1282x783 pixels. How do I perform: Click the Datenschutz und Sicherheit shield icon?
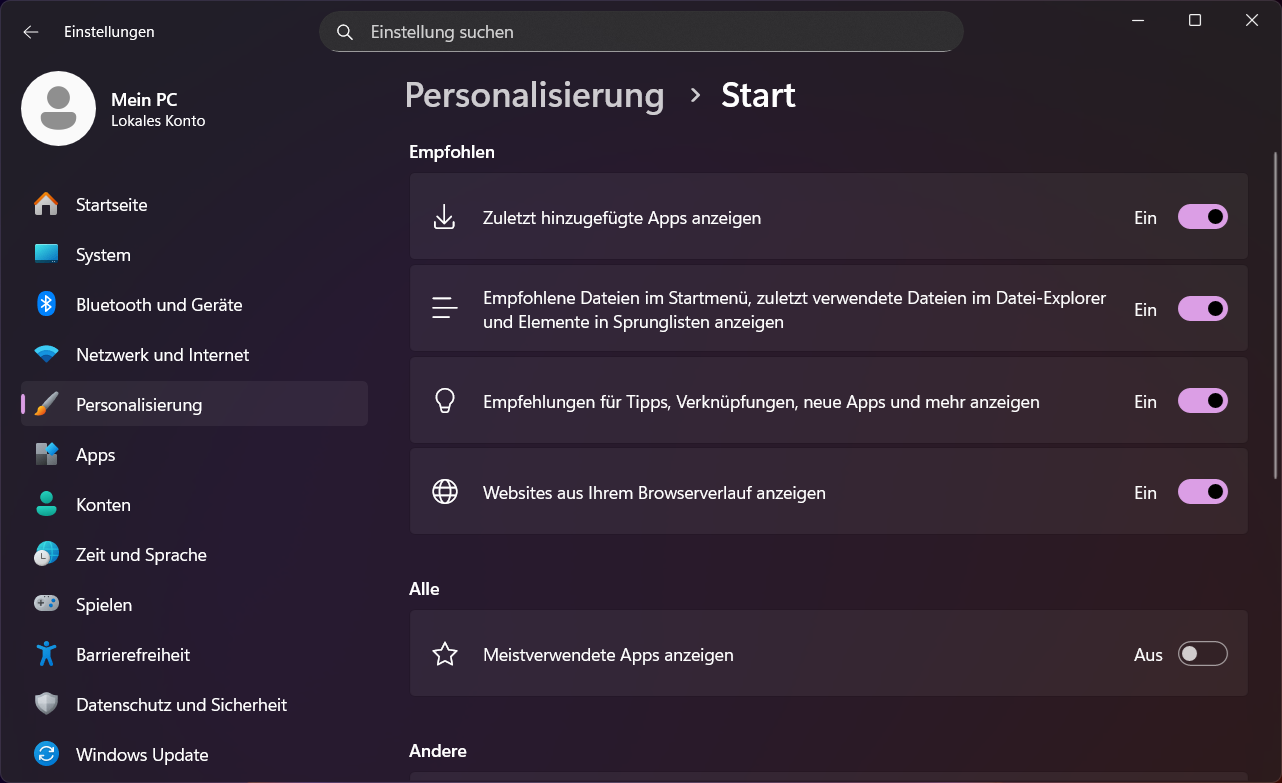(46, 705)
